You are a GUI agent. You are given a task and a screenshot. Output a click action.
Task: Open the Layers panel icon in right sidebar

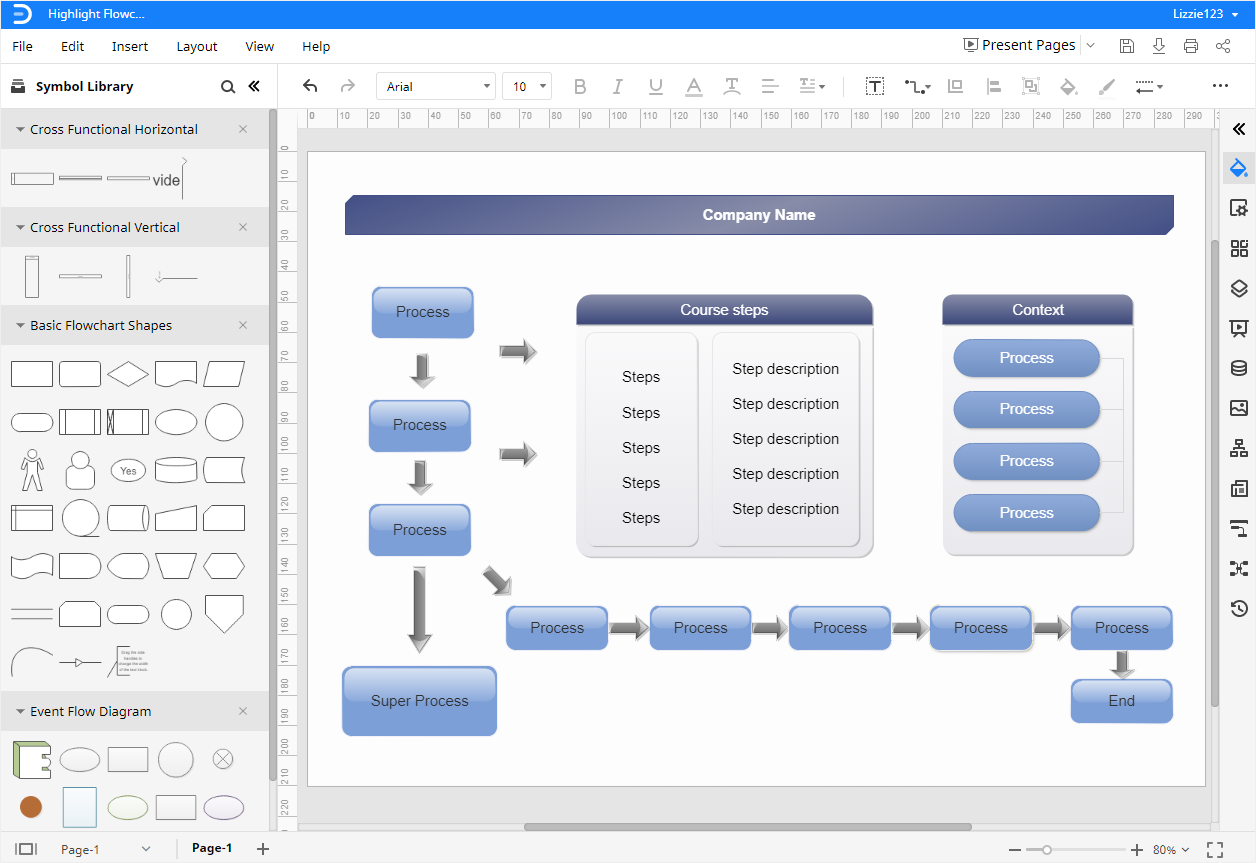click(x=1239, y=288)
